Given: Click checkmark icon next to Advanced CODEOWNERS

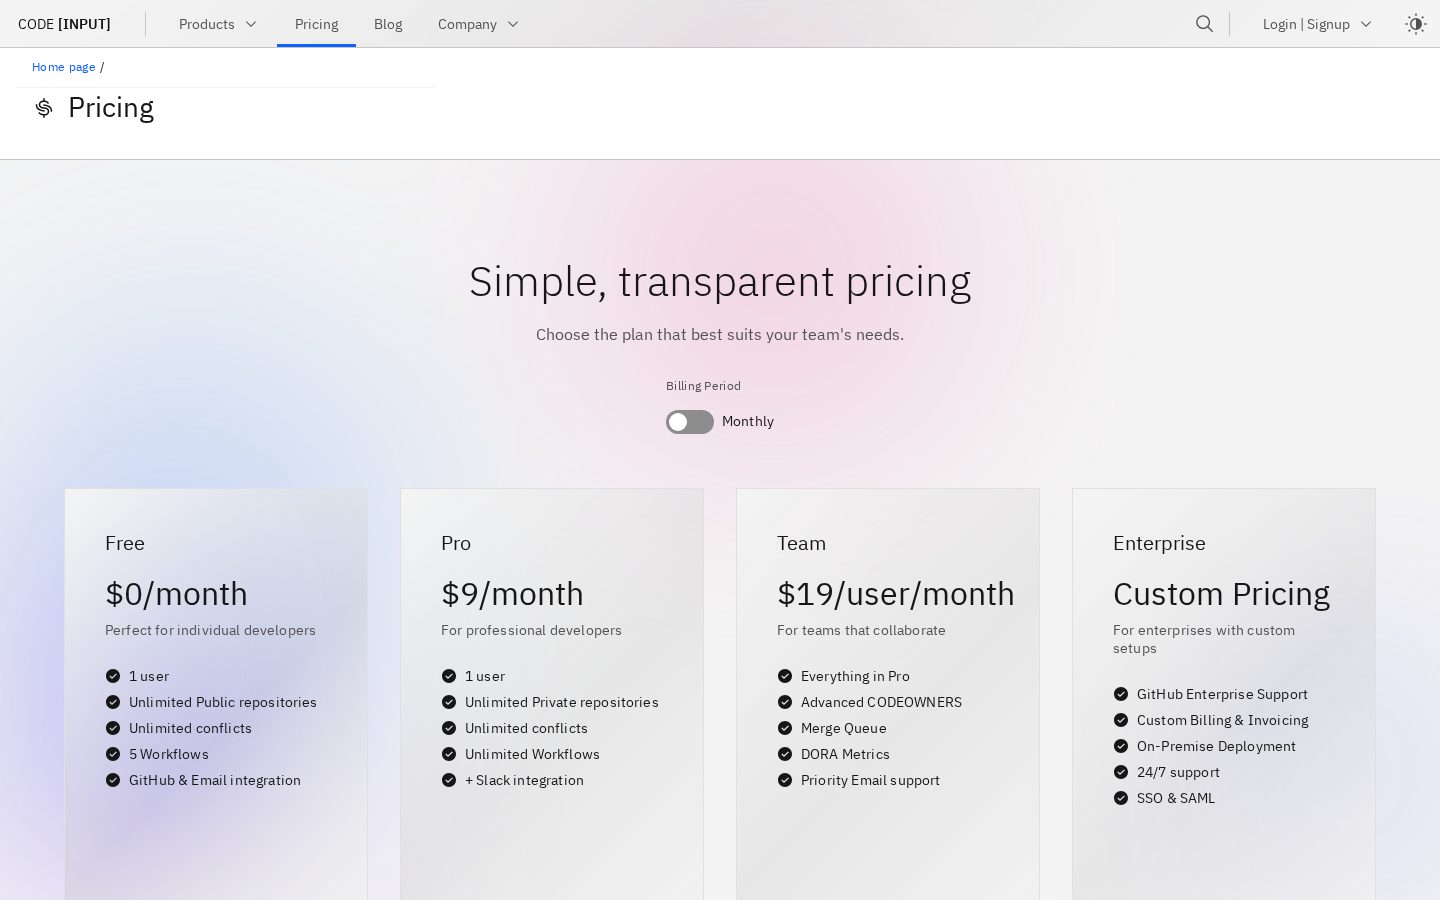Looking at the screenshot, I should [x=785, y=702].
